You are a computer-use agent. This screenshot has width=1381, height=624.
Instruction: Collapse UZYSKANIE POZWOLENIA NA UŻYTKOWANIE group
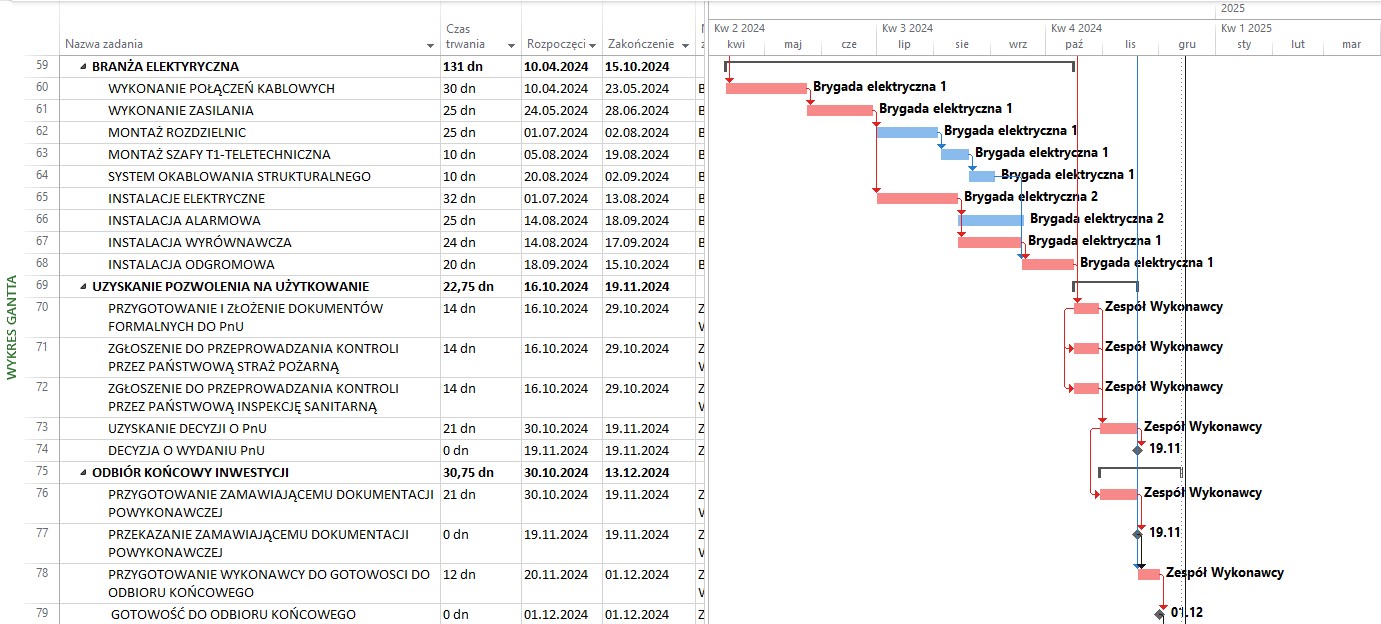pyautogui.click(x=83, y=286)
